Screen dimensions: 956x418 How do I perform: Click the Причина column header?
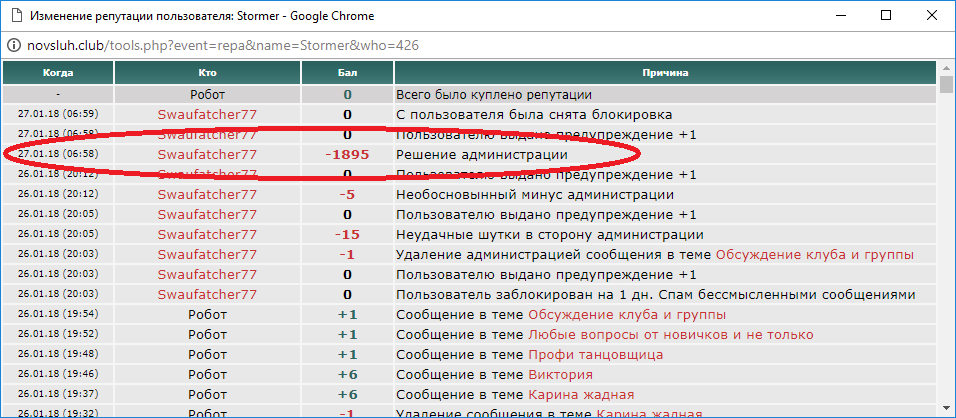coord(665,73)
